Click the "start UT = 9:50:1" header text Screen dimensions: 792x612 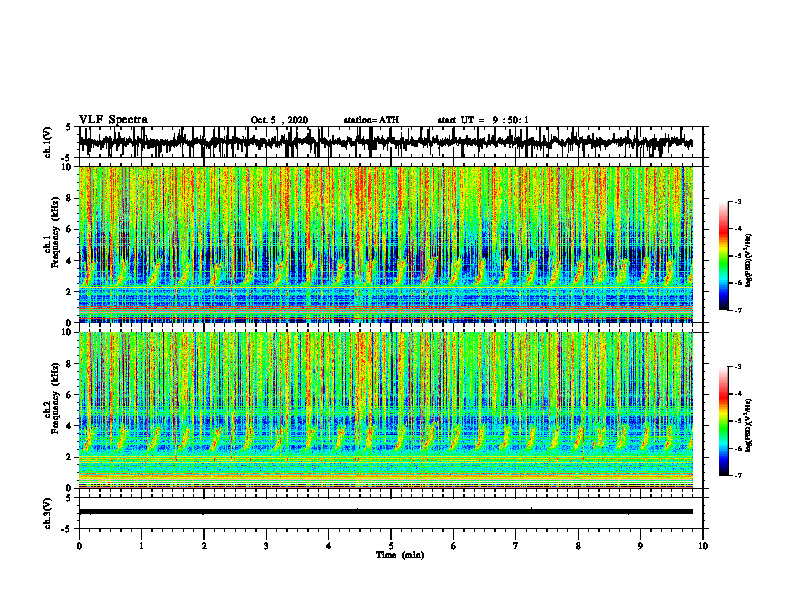(483, 120)
